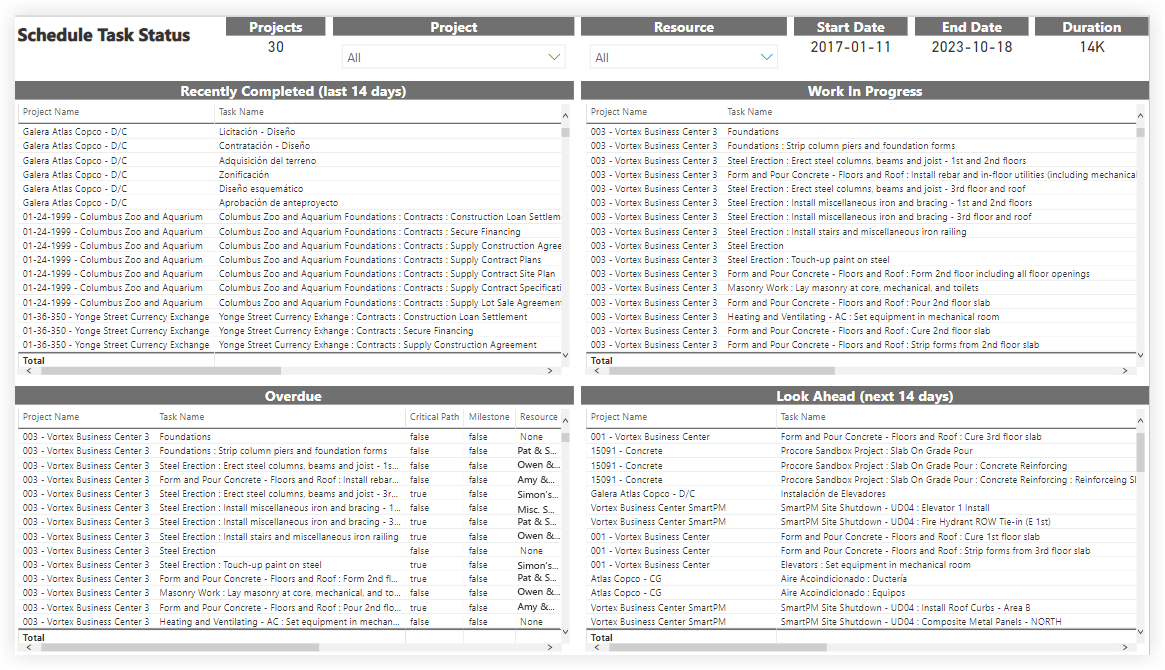
Task: Sort Work In Progress by Task Name header
Action: tap(750, 111)
